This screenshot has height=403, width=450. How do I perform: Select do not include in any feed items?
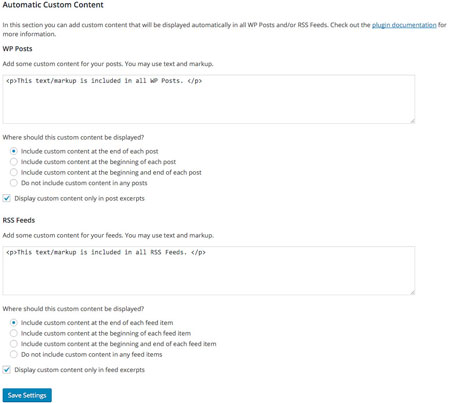pyautogui.click(x=13, y=354)
